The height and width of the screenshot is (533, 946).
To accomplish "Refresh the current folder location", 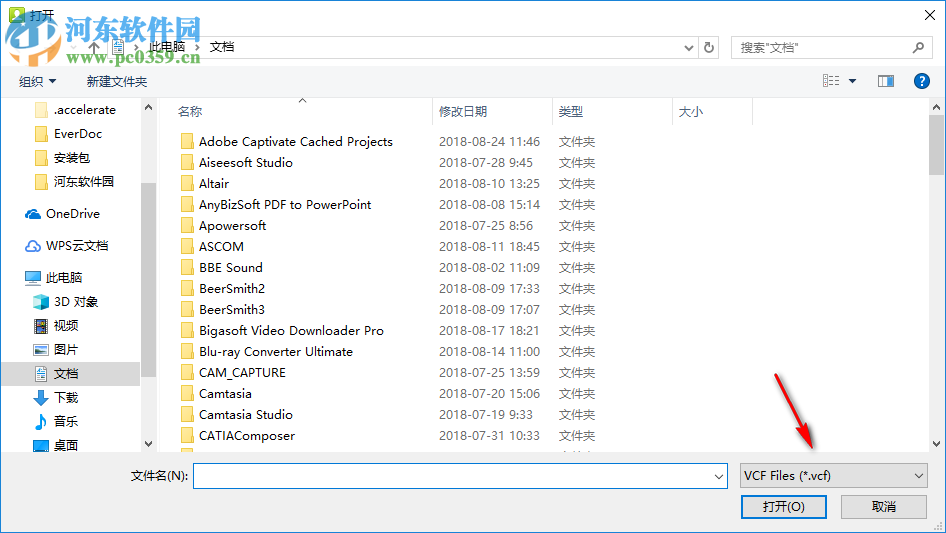I will click(709, 47).
